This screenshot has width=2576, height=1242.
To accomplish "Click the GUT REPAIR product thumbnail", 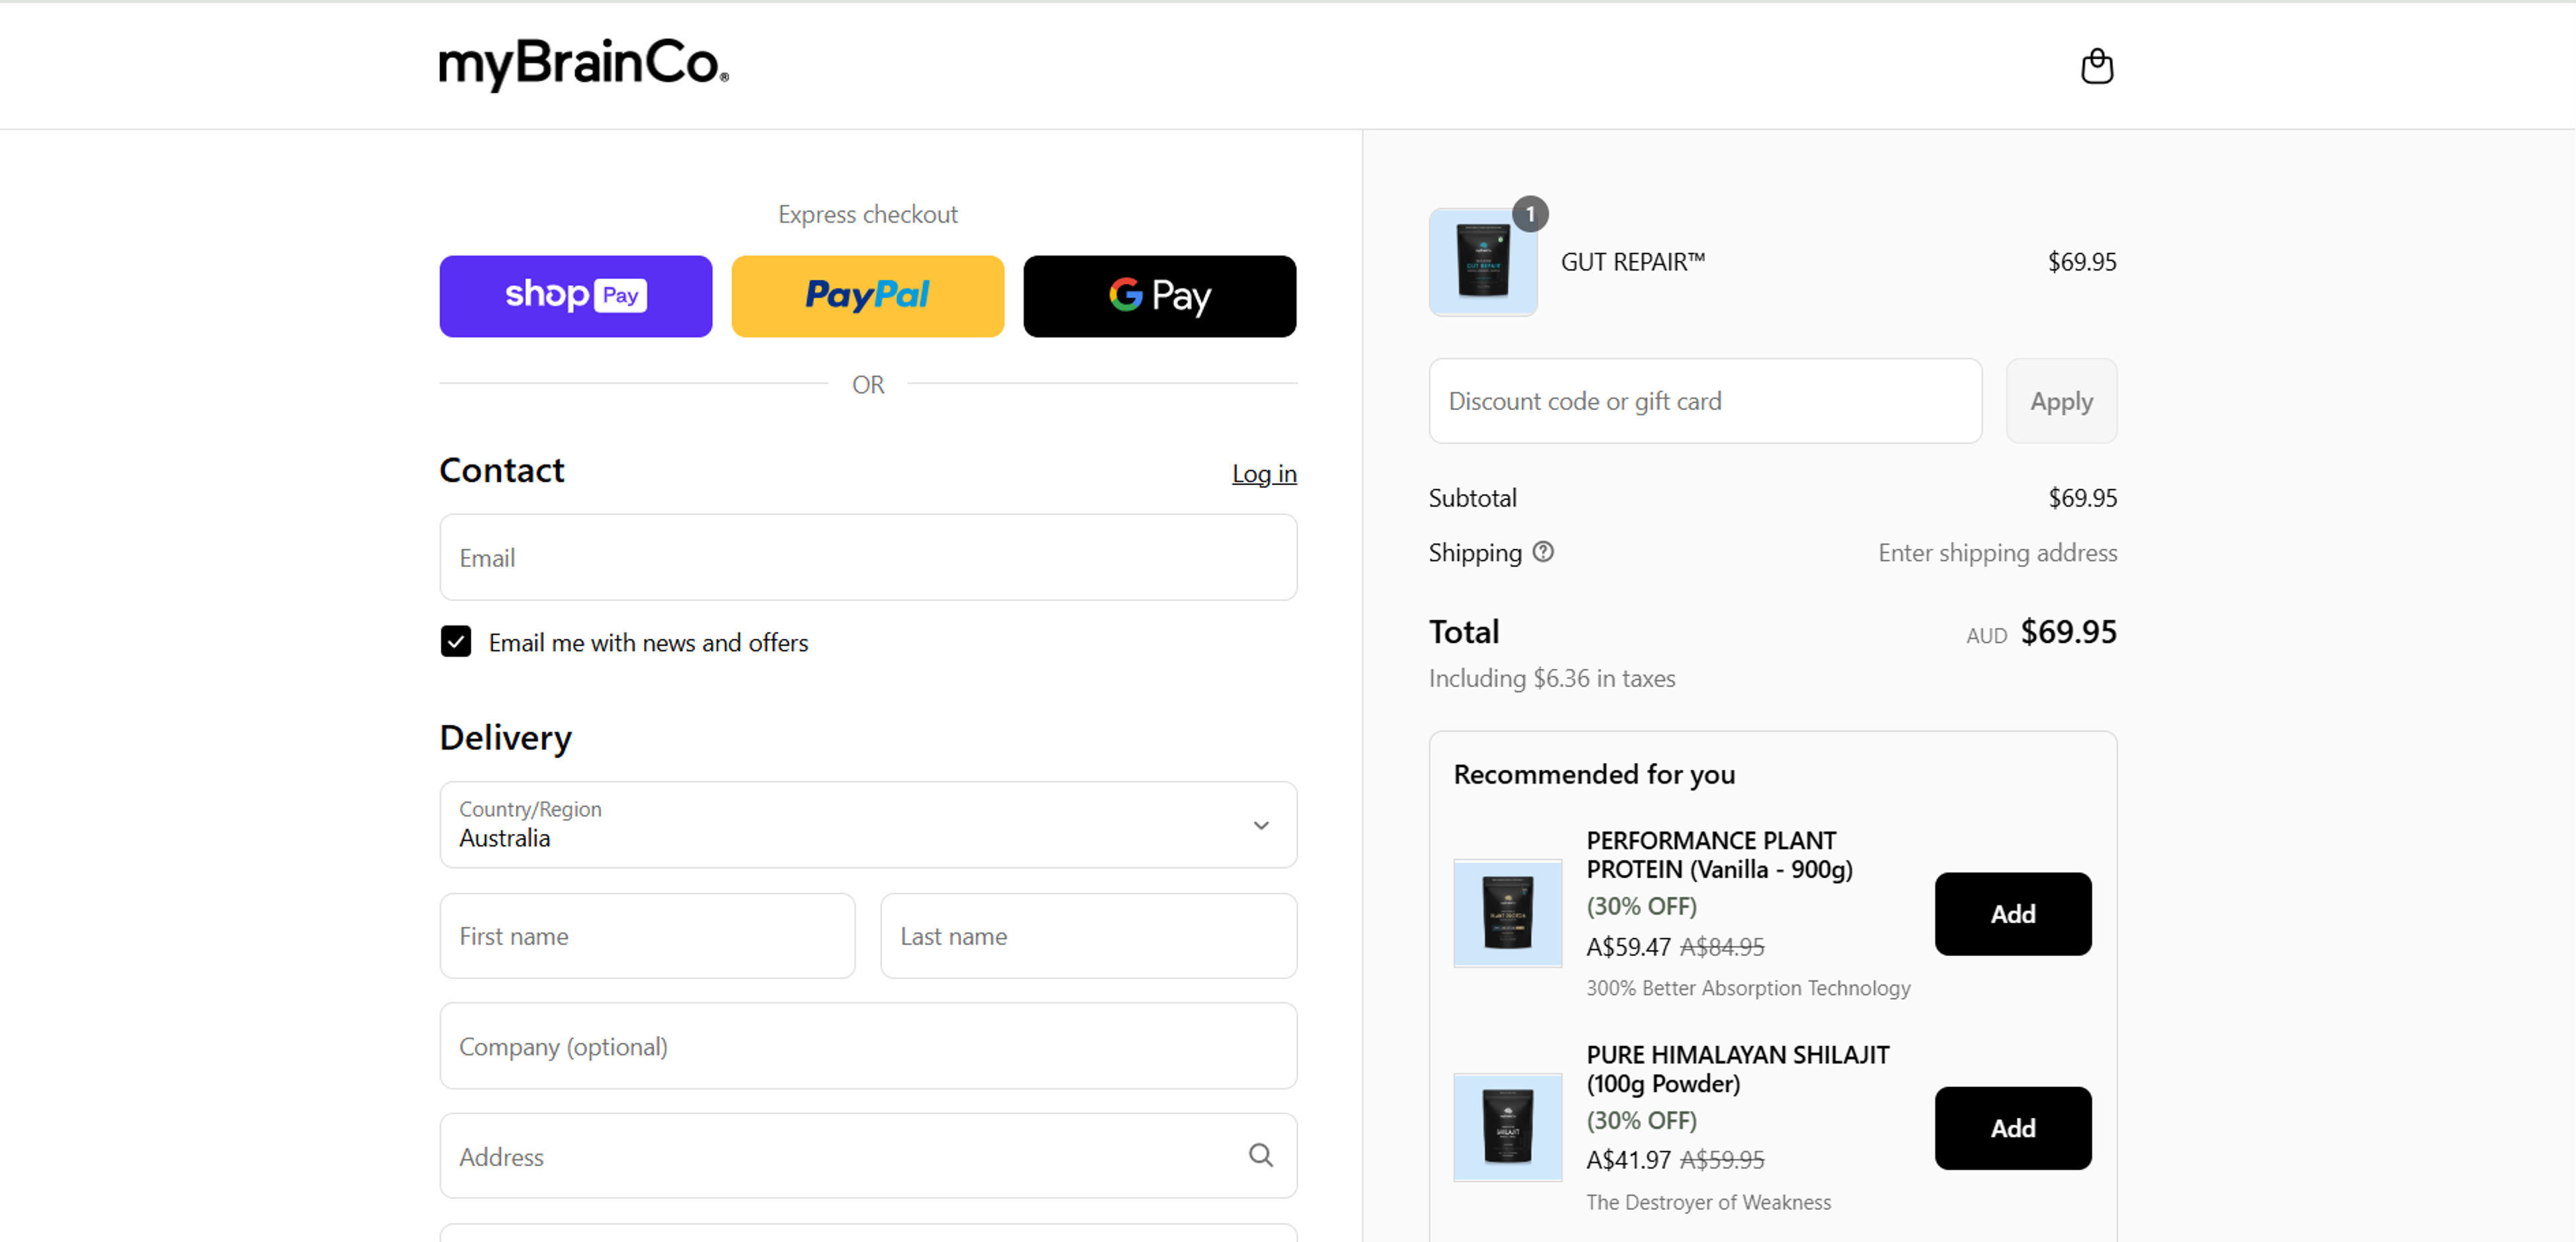I will point(1482,262).
